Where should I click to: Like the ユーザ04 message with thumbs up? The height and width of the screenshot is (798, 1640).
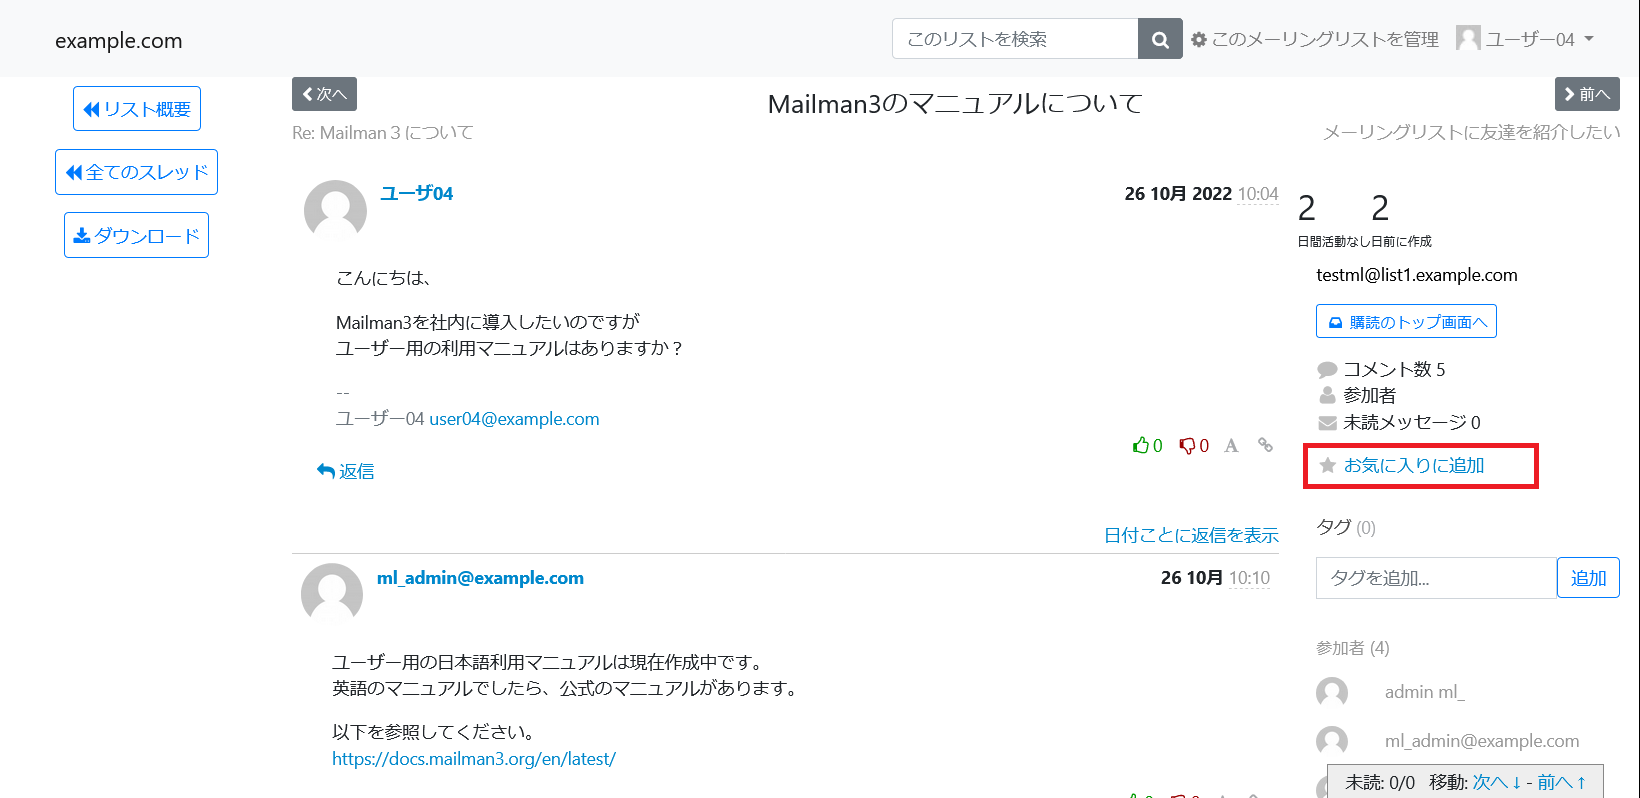coord(1147,446)
